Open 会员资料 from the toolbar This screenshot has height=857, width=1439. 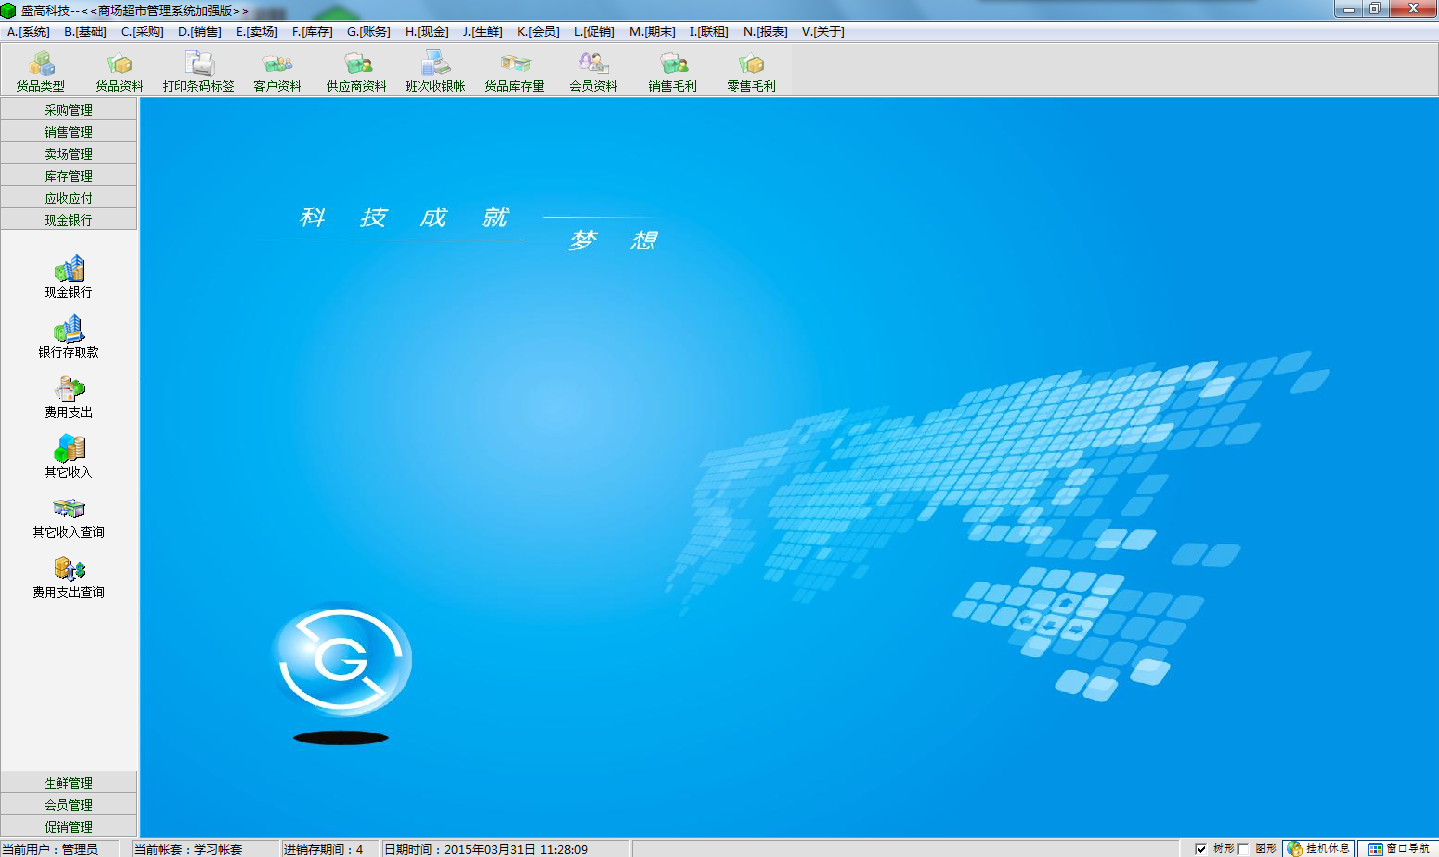point(593,71)
